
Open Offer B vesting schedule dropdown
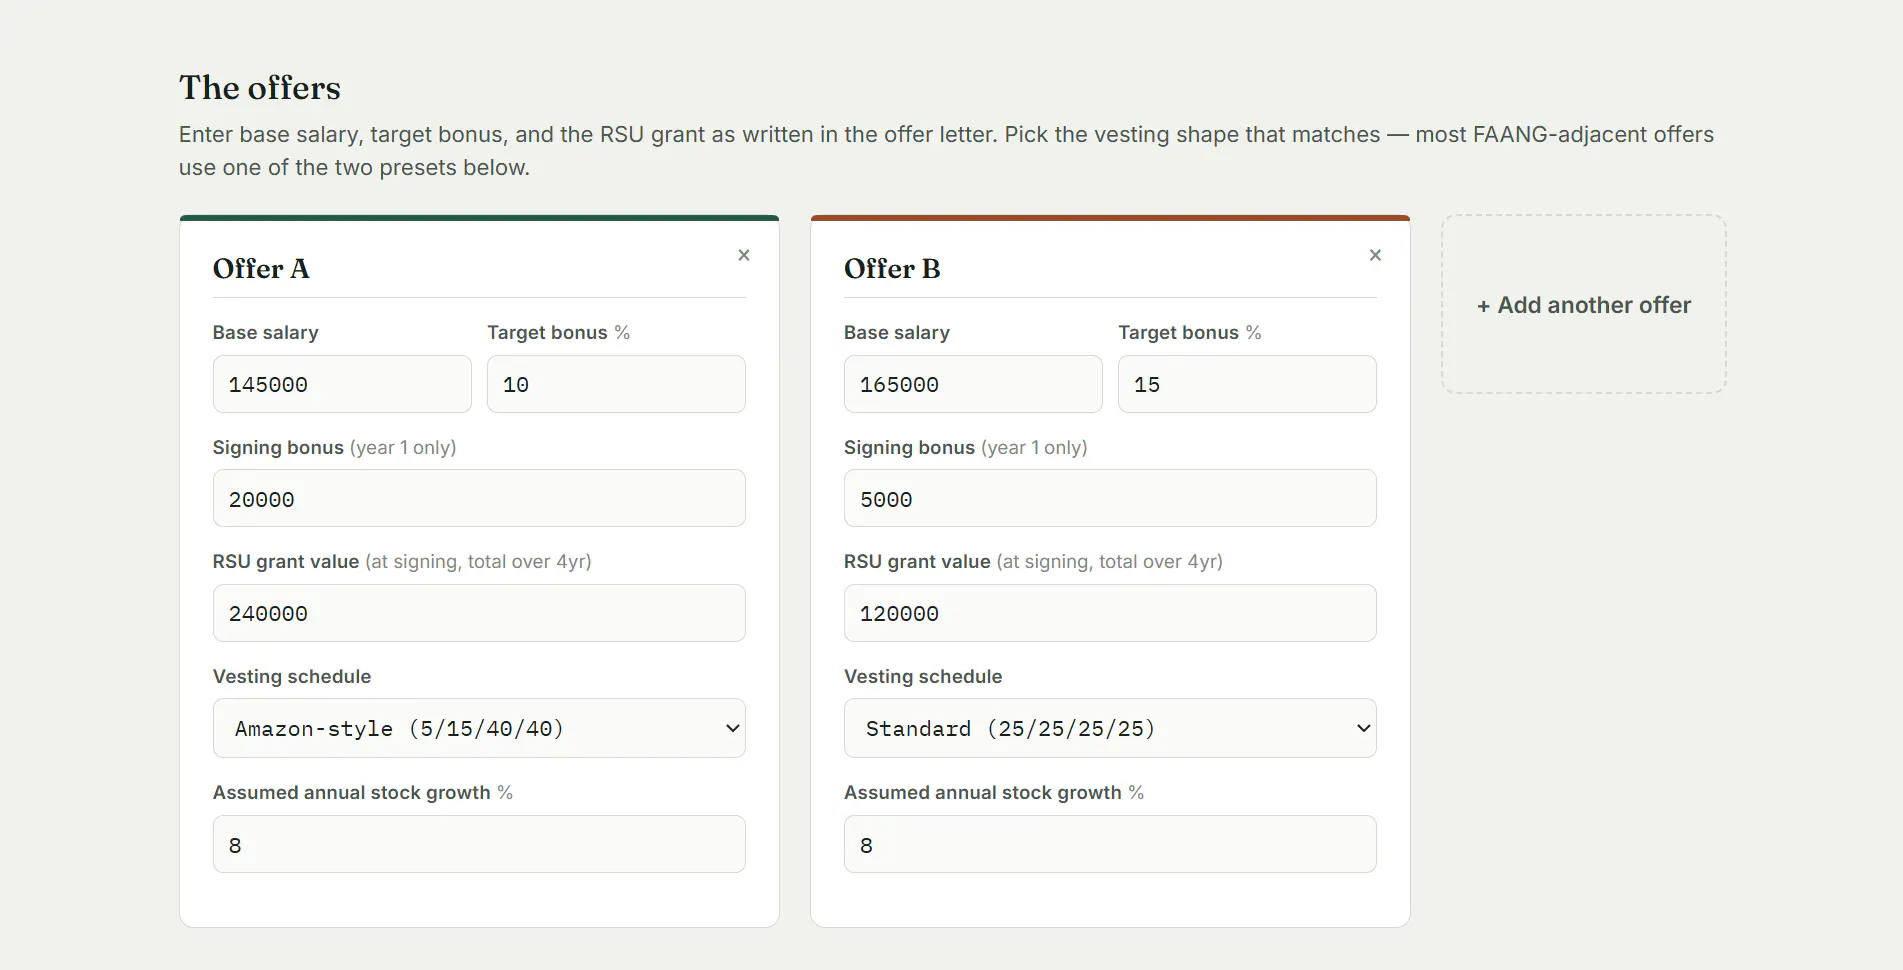coord(1110,728)
